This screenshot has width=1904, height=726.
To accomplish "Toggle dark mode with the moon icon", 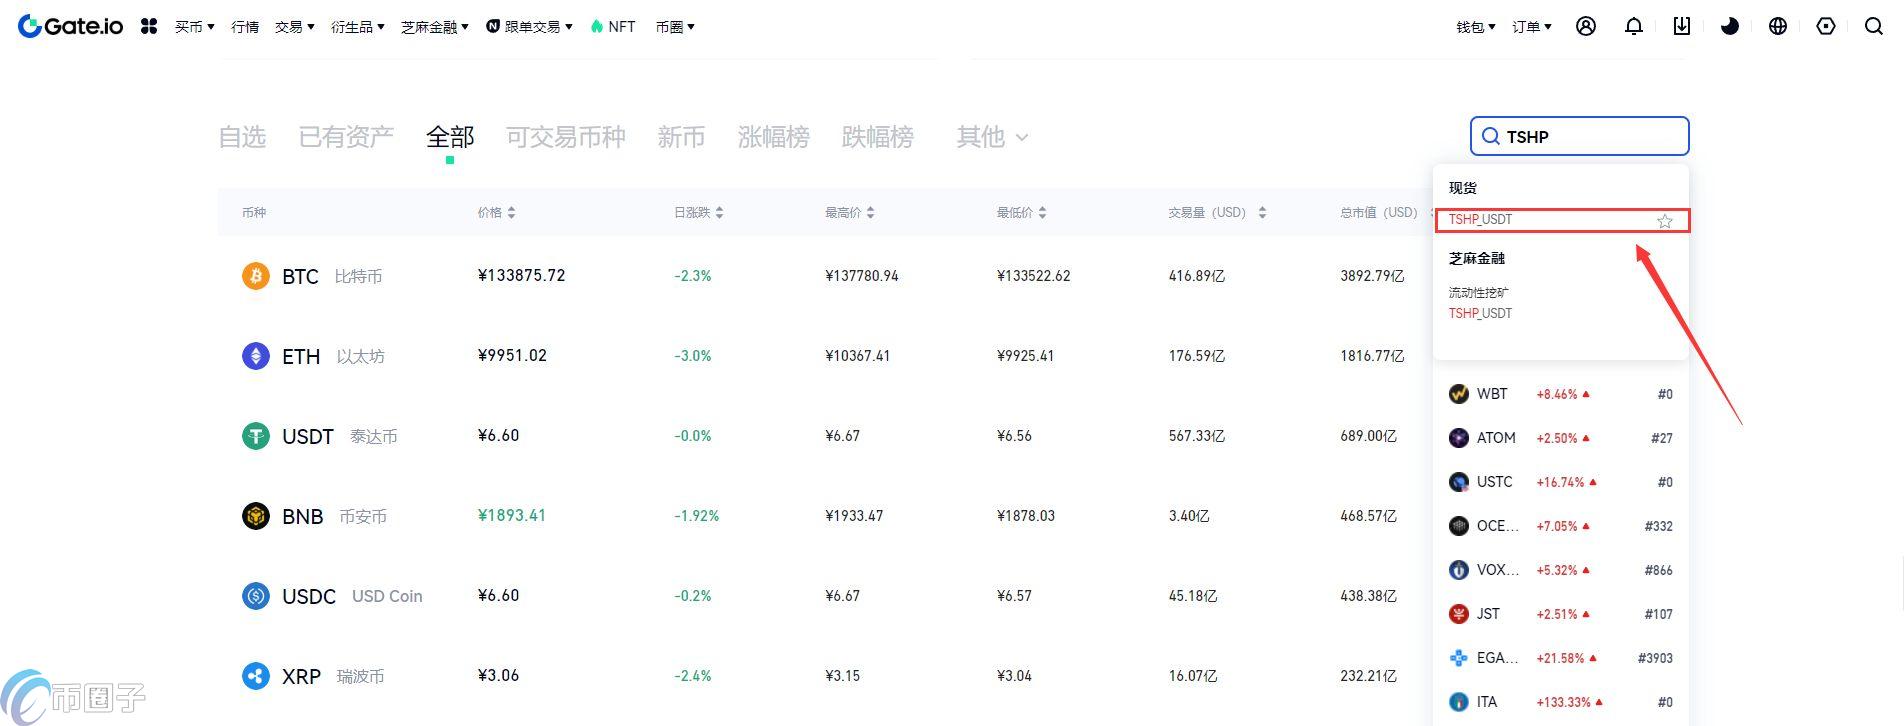I will click(1730, 27).
